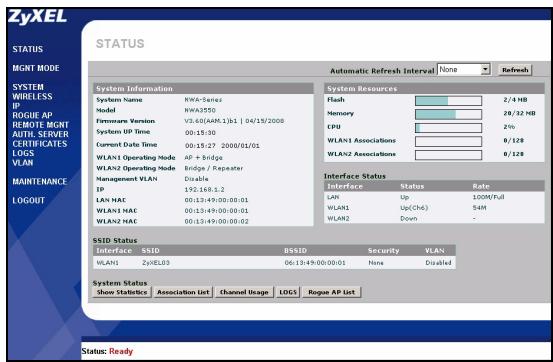Click memory value 20/32 MB
Screen dimensions: 553x362
[x=519, y=113]
